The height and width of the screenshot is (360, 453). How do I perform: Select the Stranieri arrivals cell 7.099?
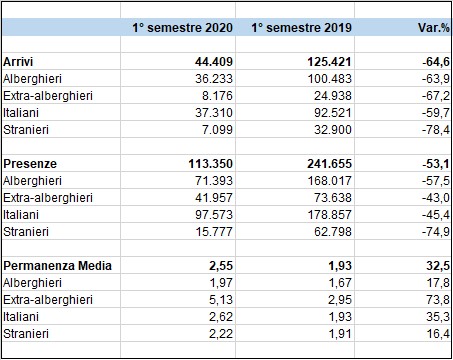tap(178, 130)
